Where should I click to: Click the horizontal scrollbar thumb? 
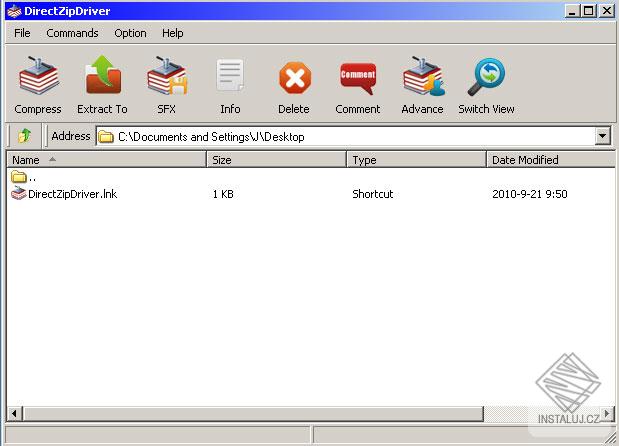[253, 414]
